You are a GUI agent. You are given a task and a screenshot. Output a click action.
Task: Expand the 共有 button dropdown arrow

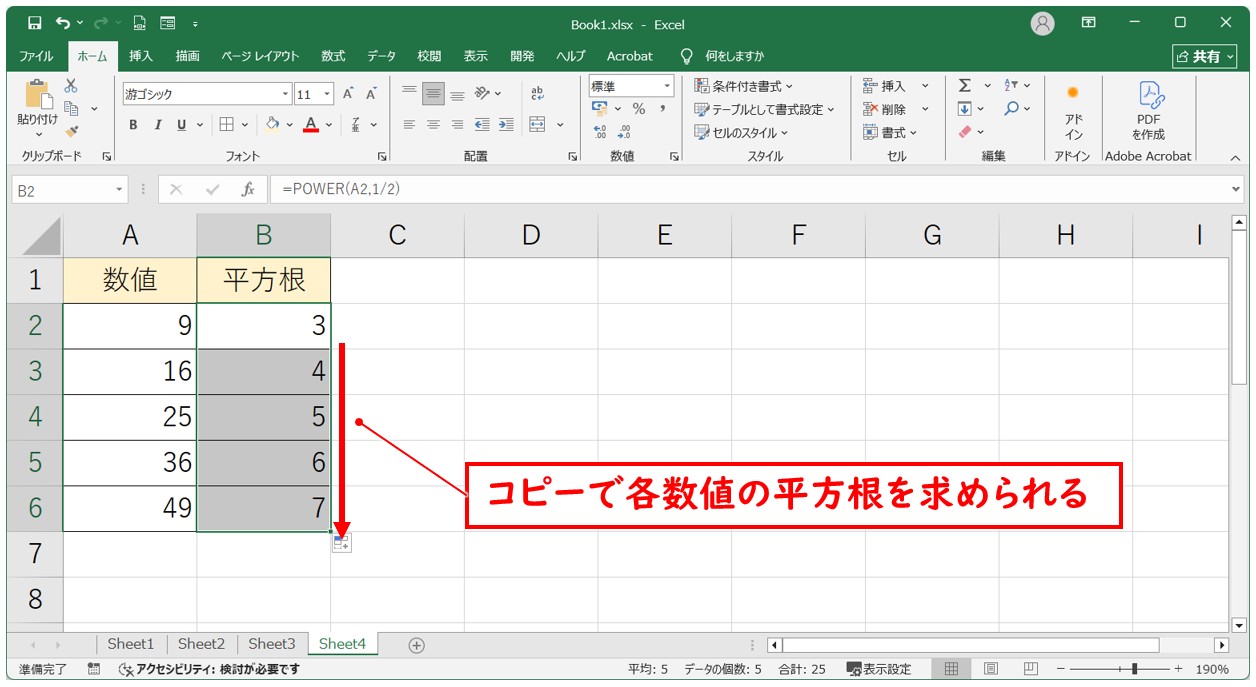pyautogui.click(x=1231, y=57)
